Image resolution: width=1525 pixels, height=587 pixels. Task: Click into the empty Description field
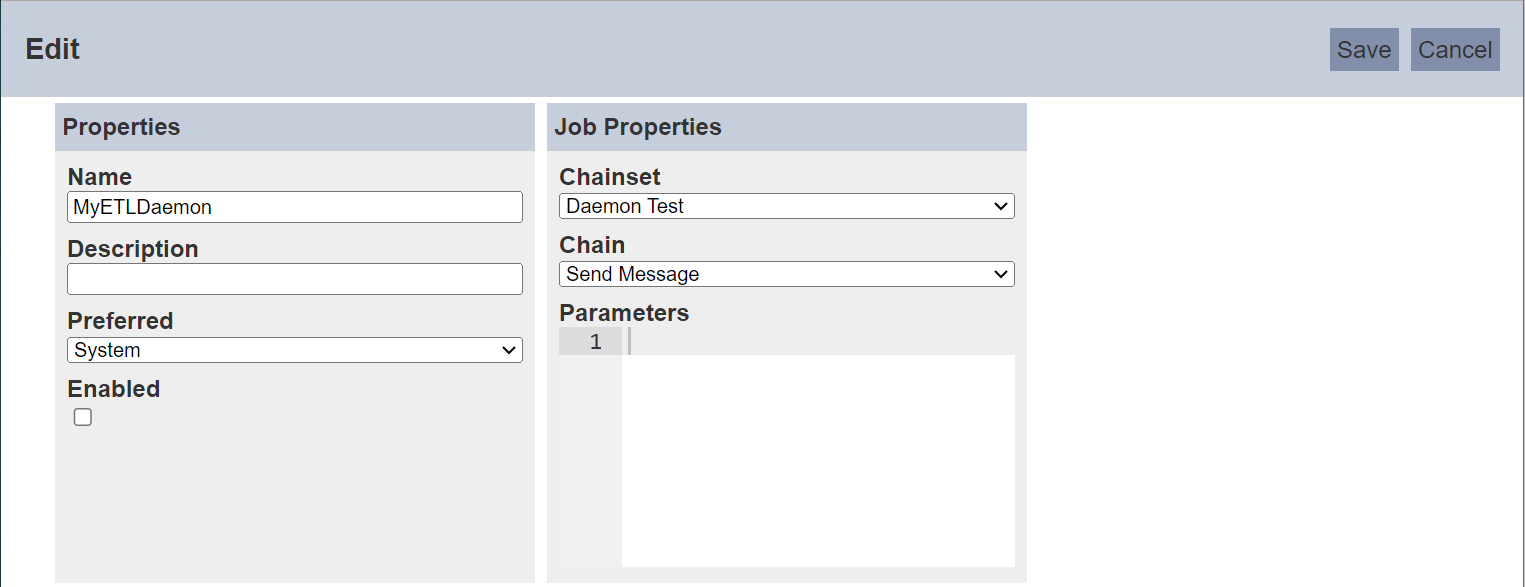coord(295,279)
